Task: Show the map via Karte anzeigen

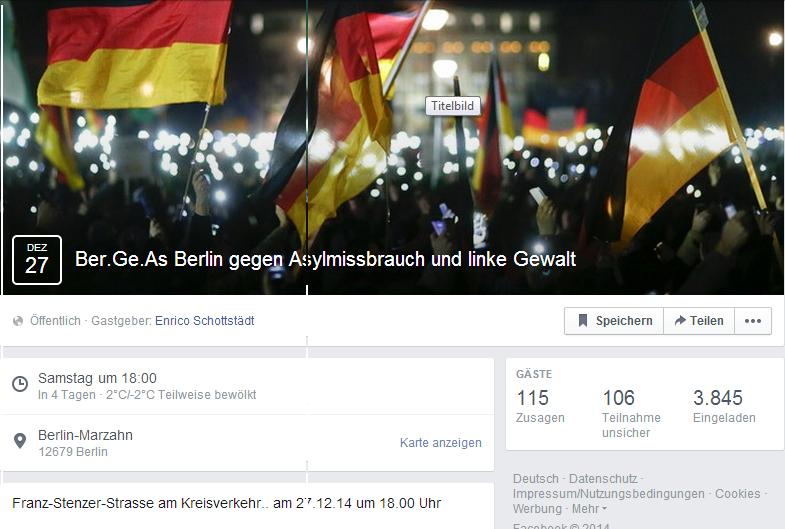Action: click(x=441, y=442)
